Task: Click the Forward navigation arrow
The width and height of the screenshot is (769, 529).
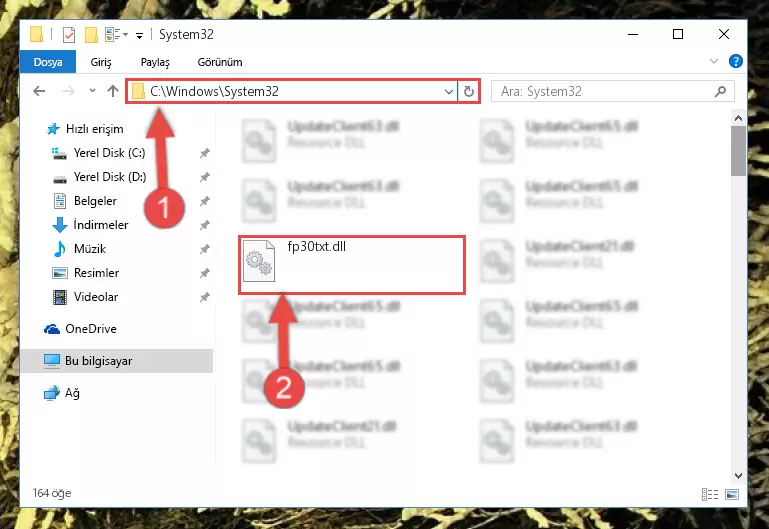Action: coord(68,91)
